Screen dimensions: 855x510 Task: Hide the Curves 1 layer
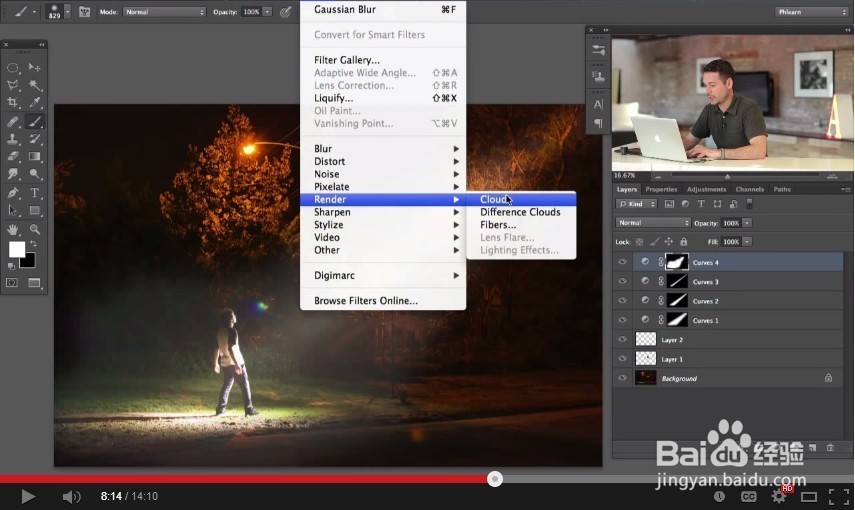click(622, 320)
